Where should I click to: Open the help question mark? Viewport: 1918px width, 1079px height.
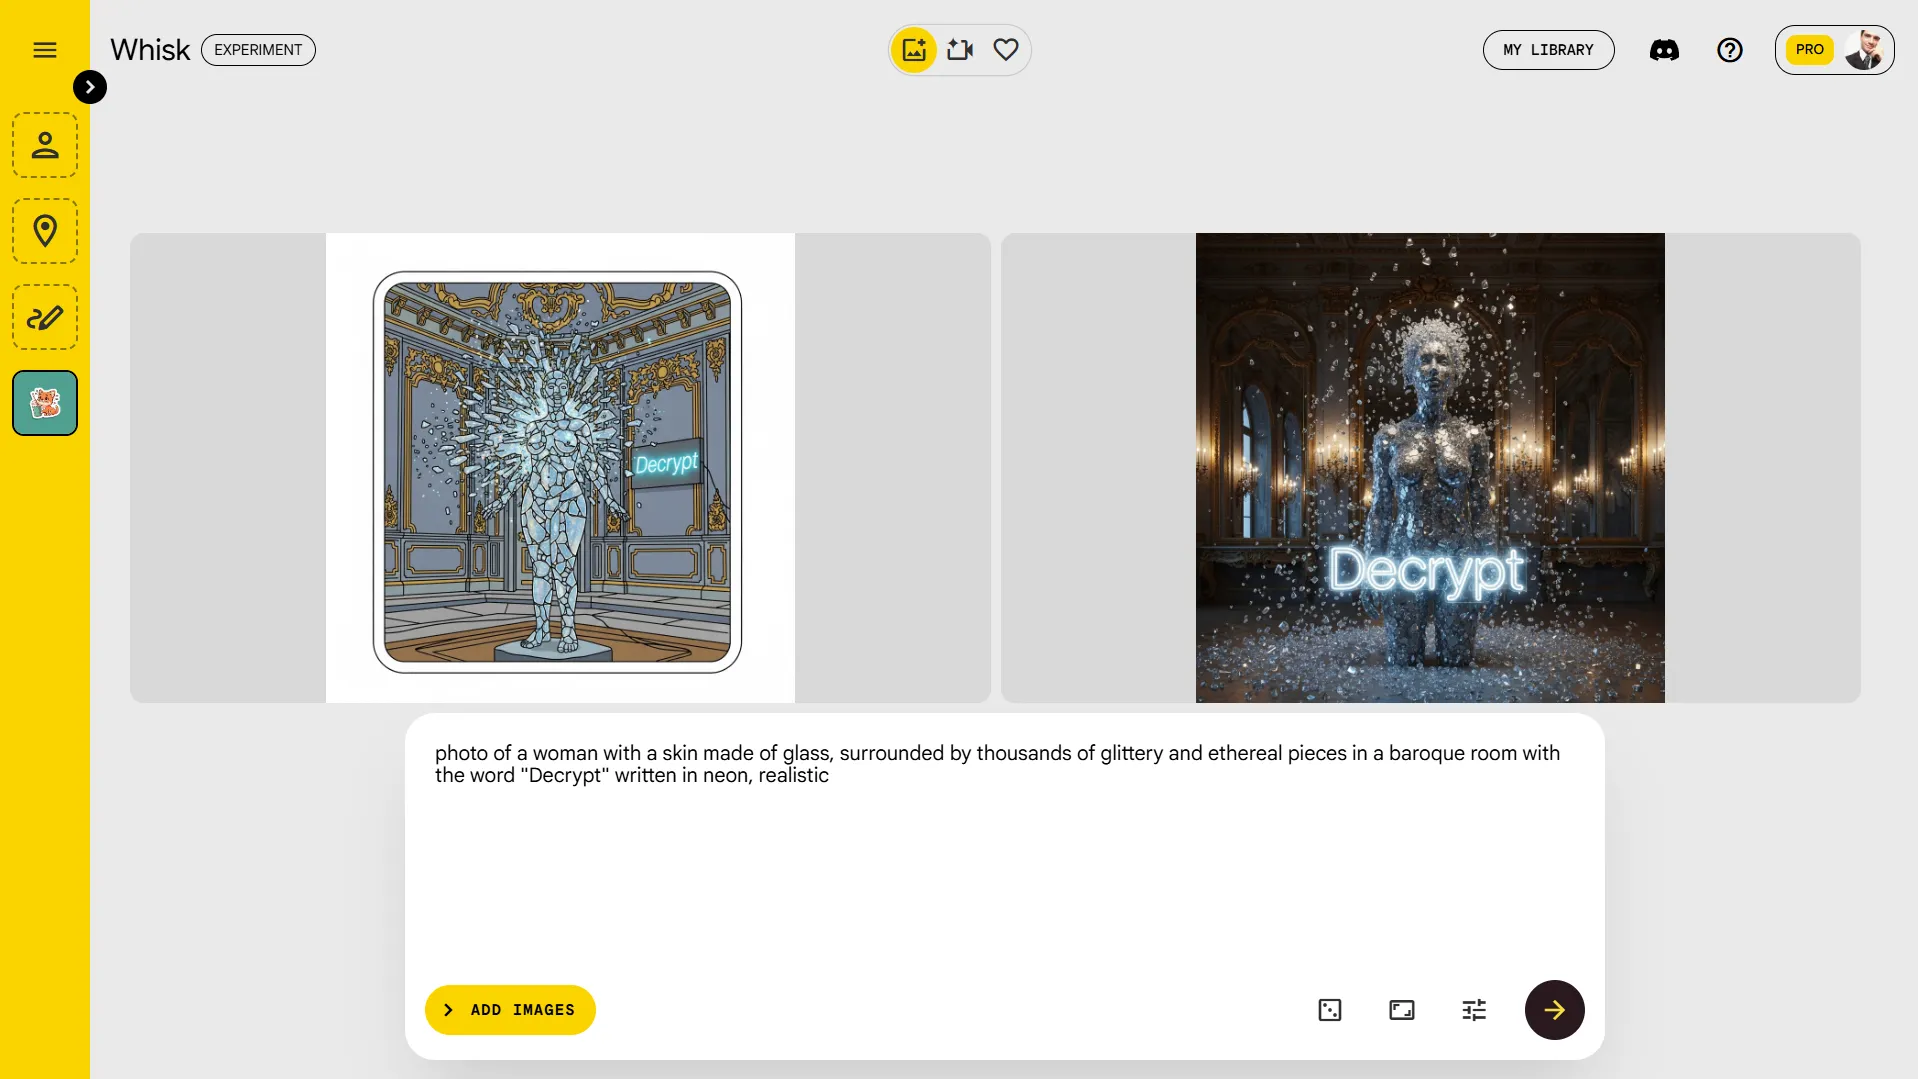(1730, 50)
